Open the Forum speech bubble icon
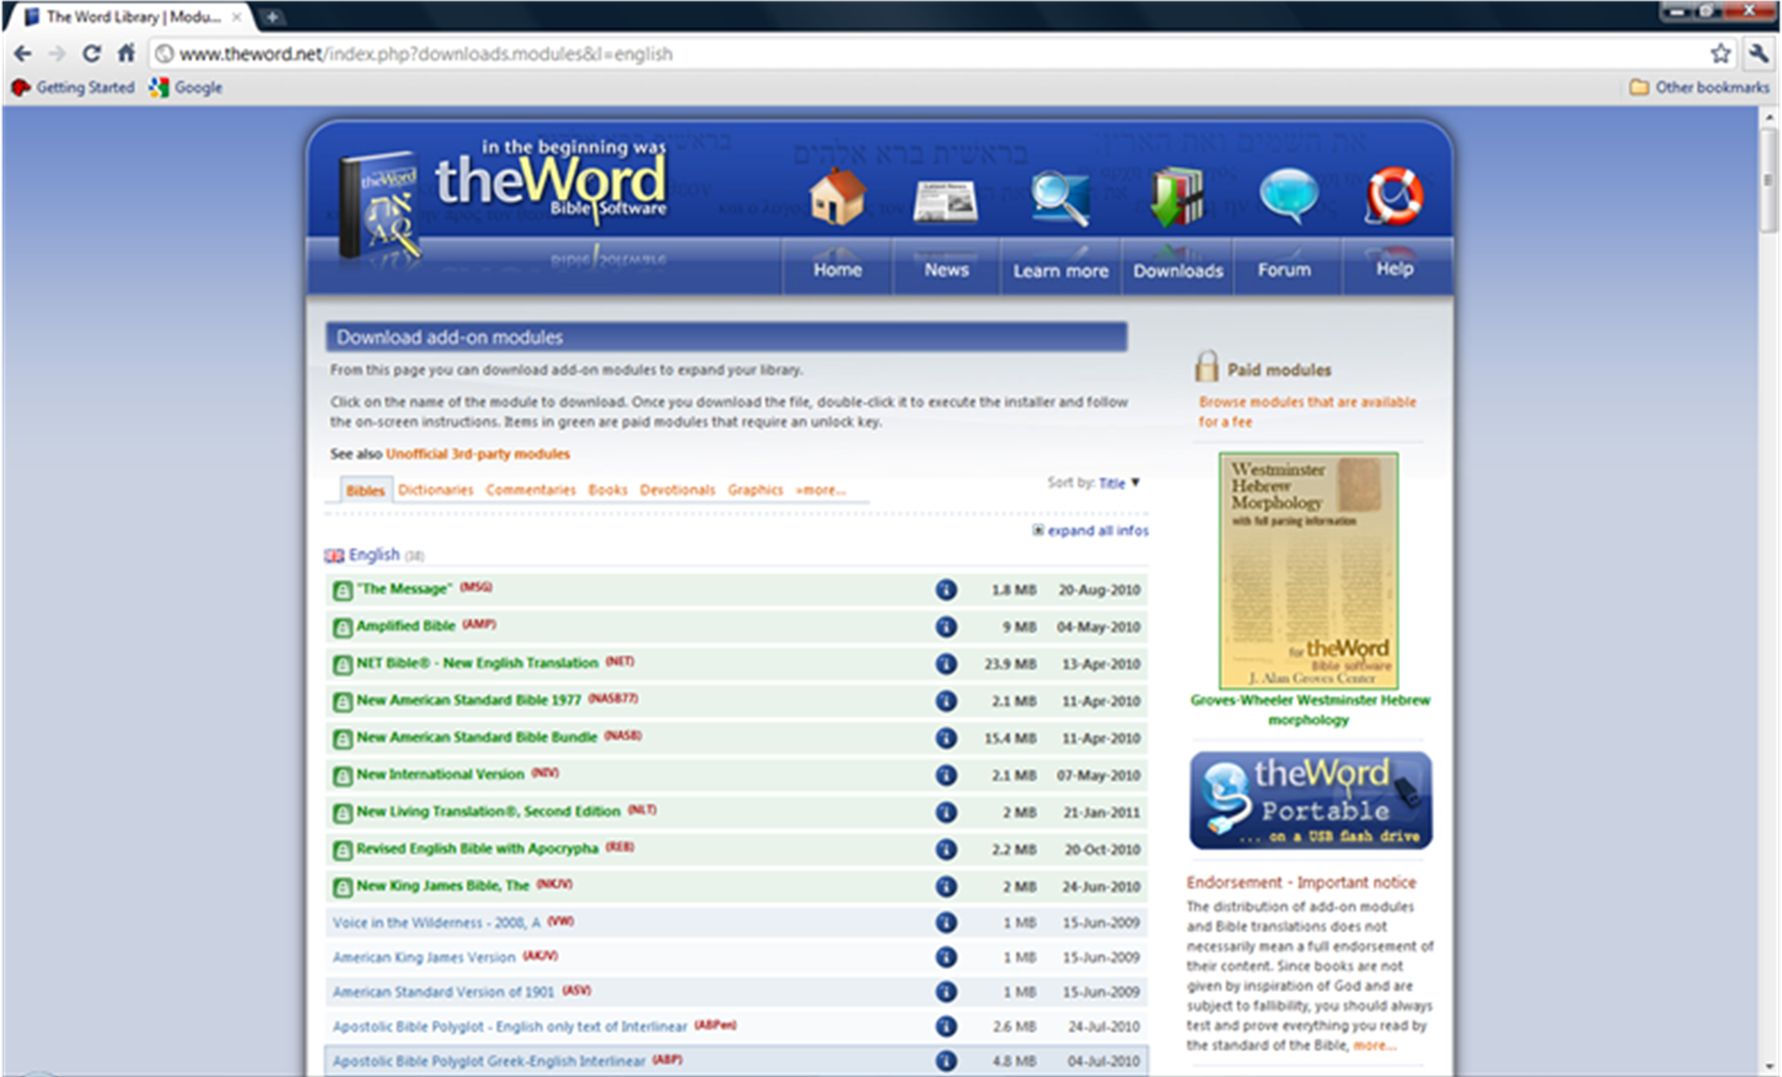 click(1288, 196)
